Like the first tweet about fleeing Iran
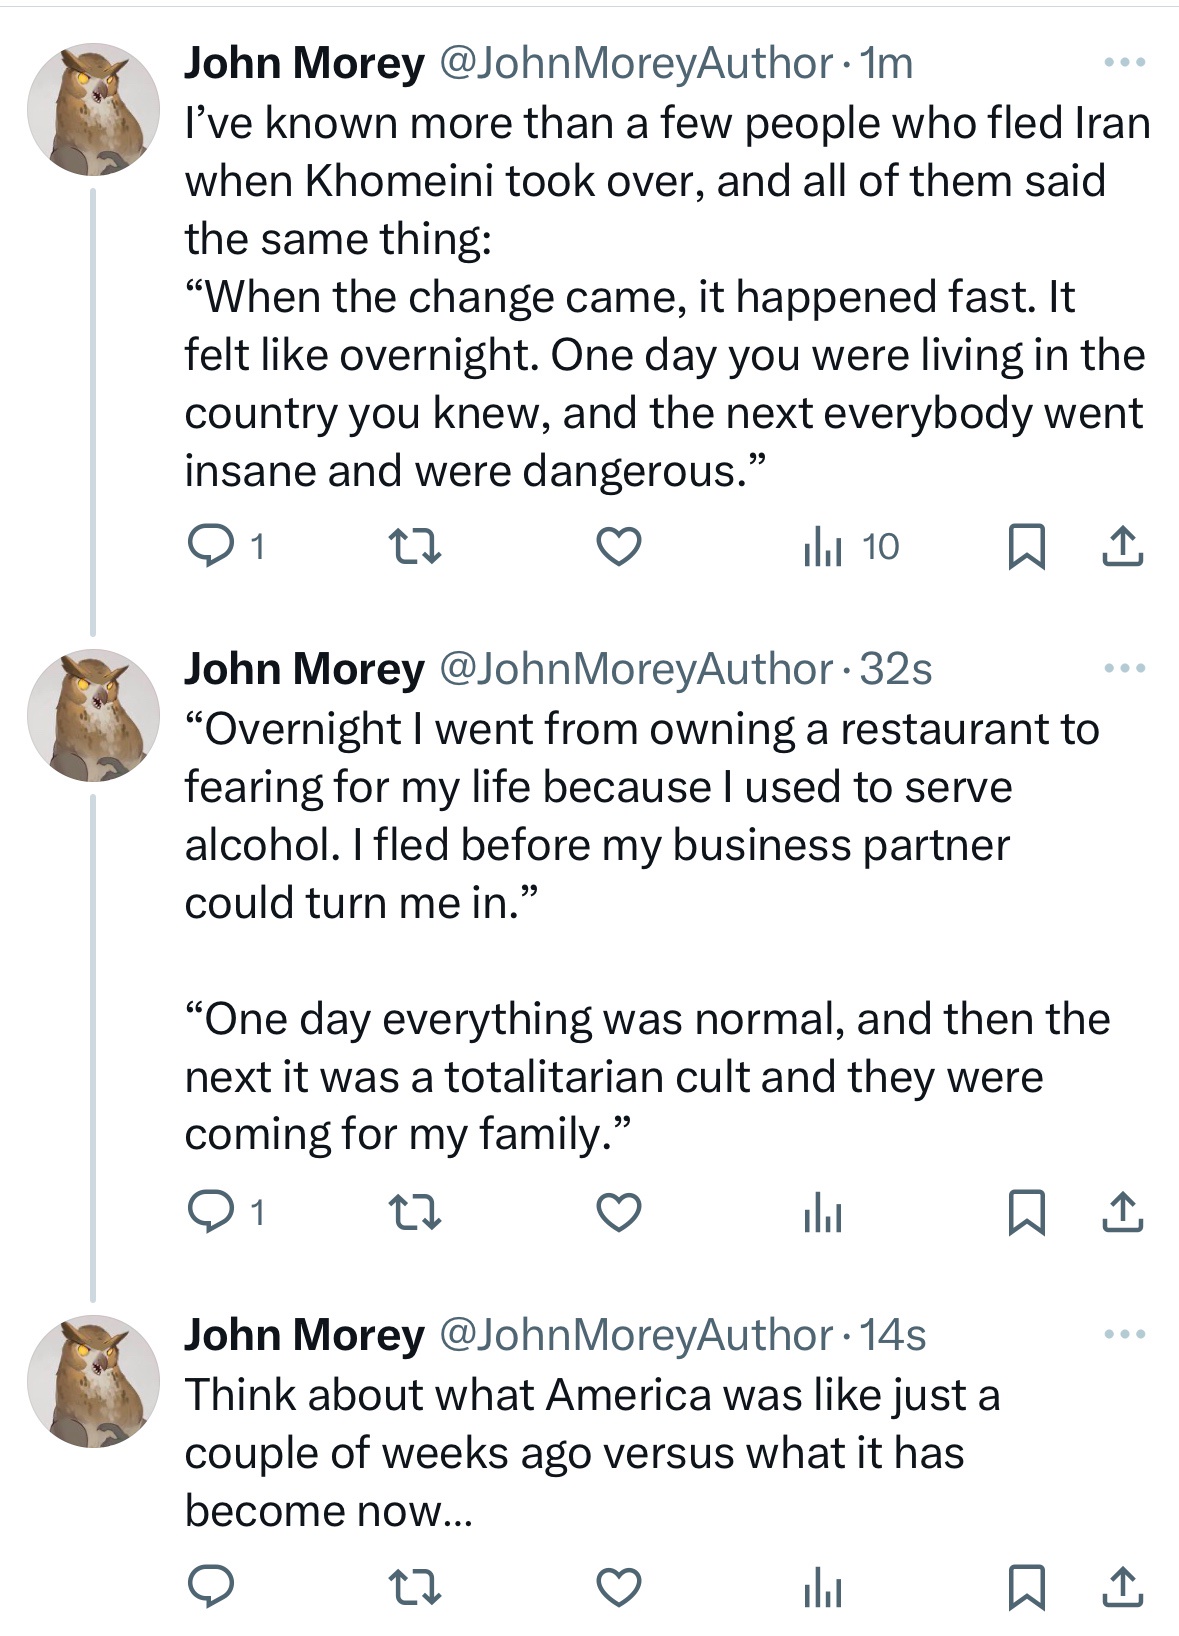This screenshot has width=1179, height=1636. [618, 547]
